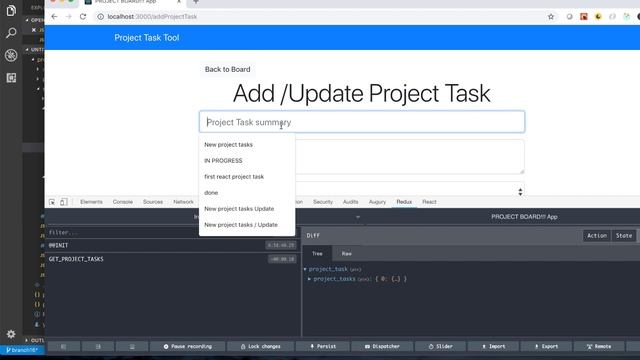640x360 pixels.
Task: Open the VS Code Debug icon
Action: pyautogui.click(x=11, y=55)
